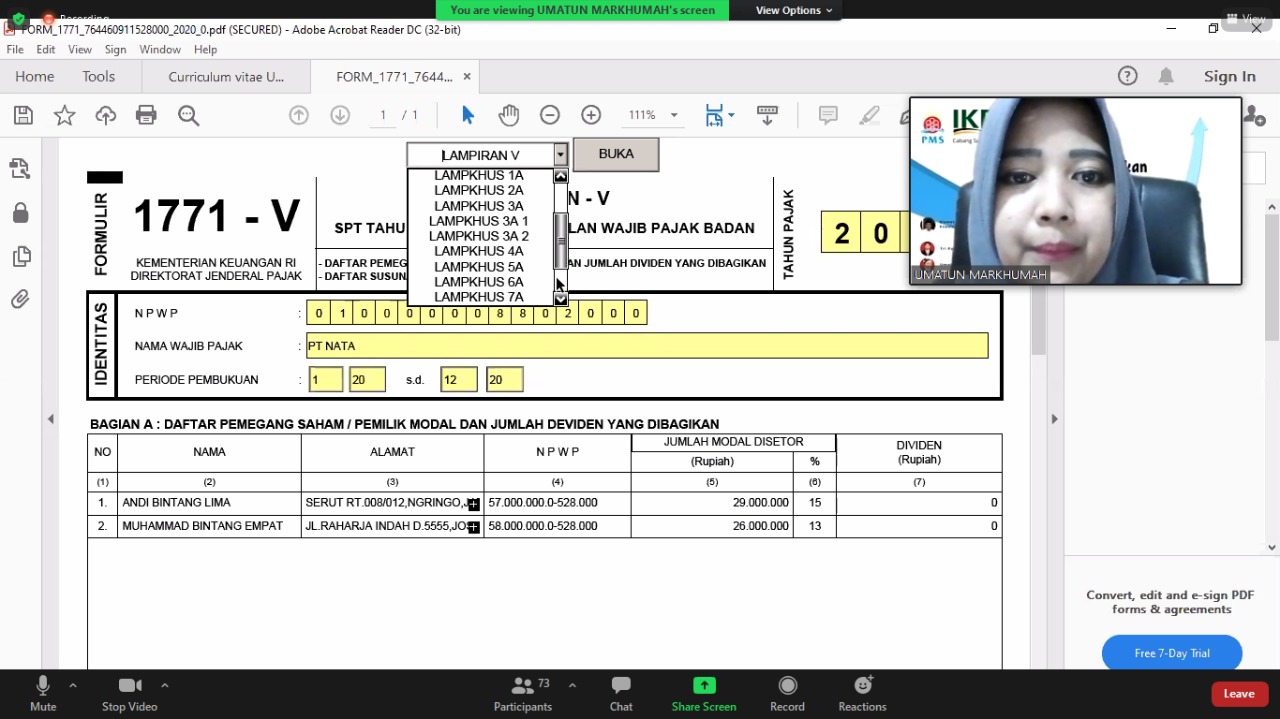Click the zoom in plus icon

coord(591,115)
